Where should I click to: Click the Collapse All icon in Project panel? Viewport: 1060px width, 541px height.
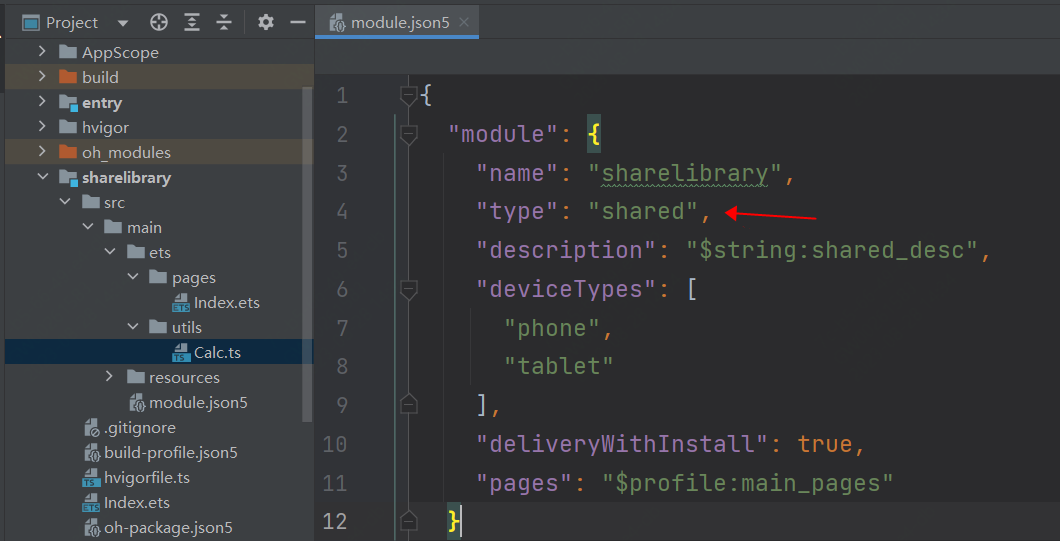(224, 22)
